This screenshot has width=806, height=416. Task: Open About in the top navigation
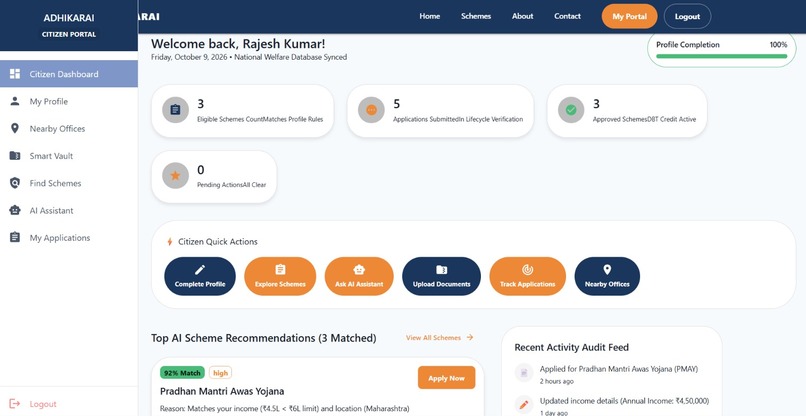[522, 16]
